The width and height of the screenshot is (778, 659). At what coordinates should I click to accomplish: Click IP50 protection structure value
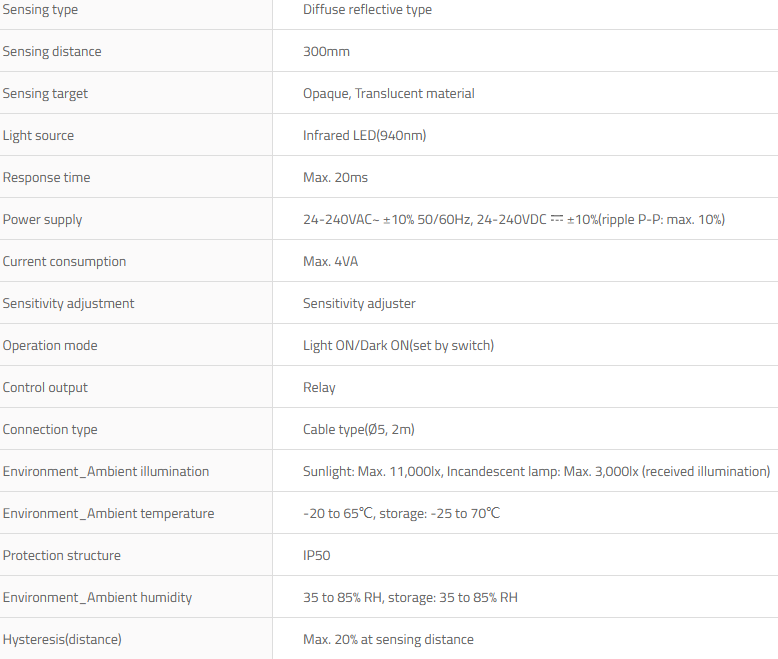pyautogui.click(x=316, y=556)
